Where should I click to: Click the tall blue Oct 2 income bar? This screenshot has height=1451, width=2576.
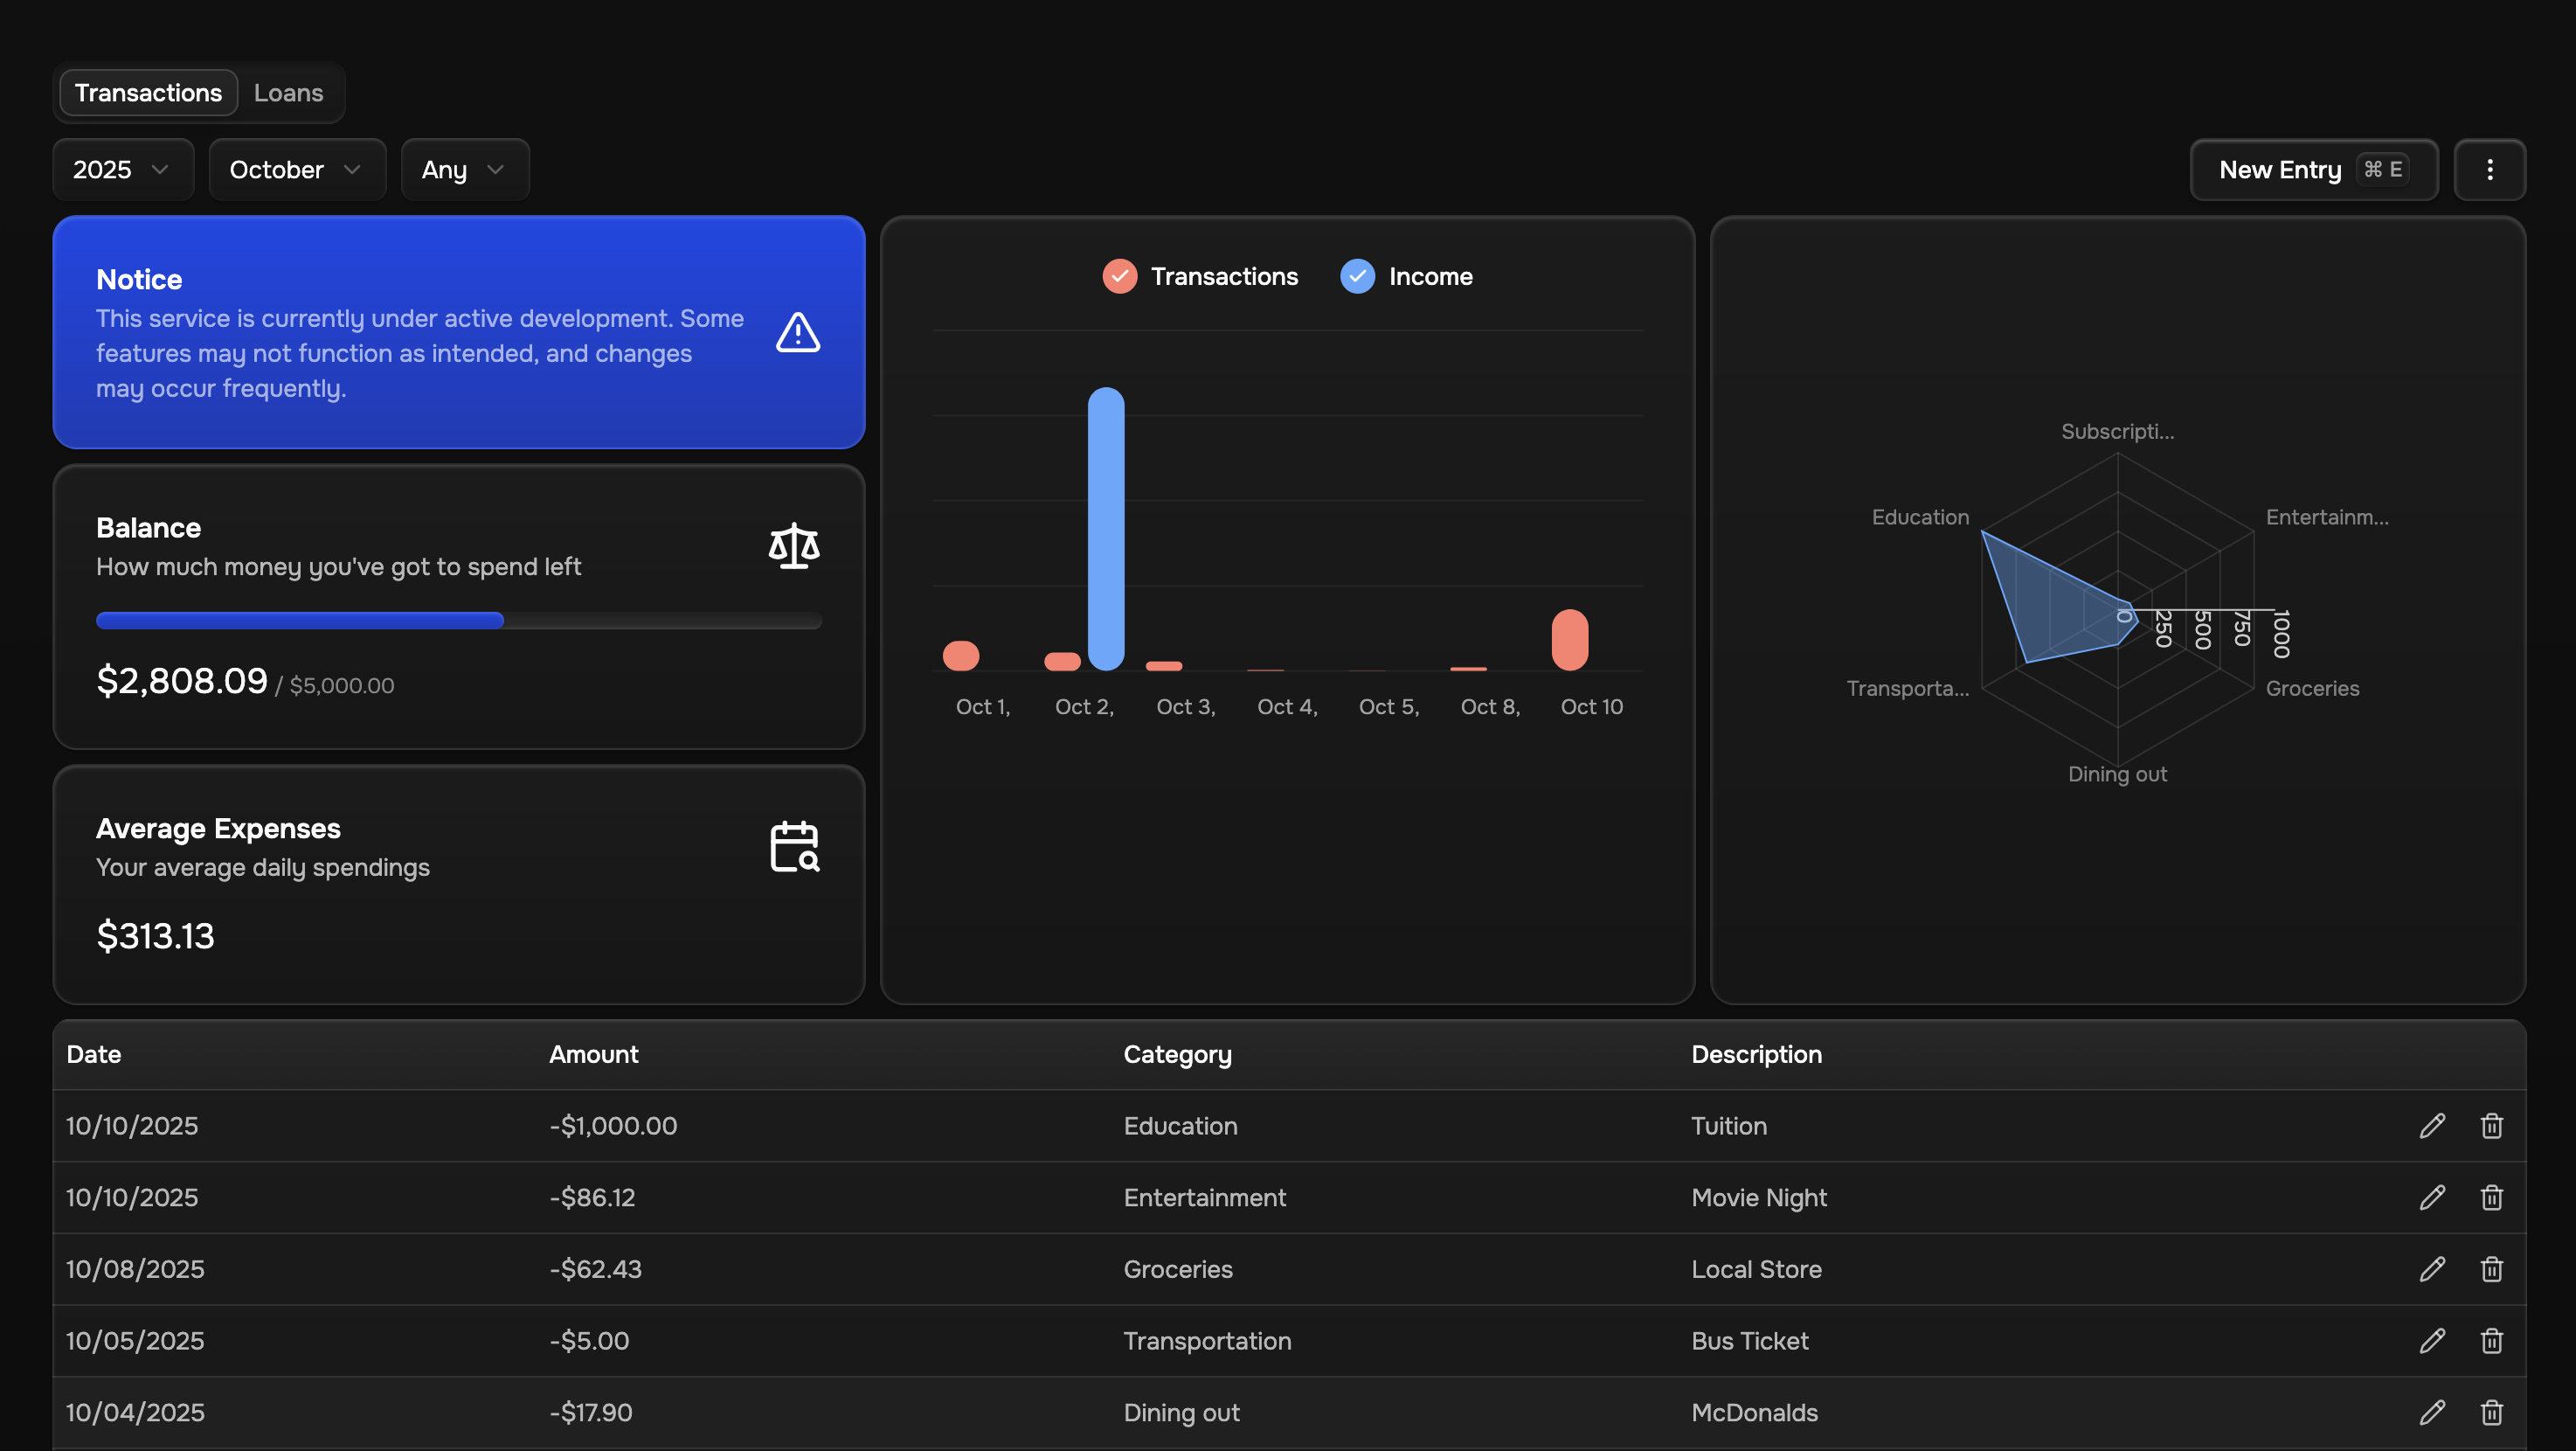coord(1105,528)
